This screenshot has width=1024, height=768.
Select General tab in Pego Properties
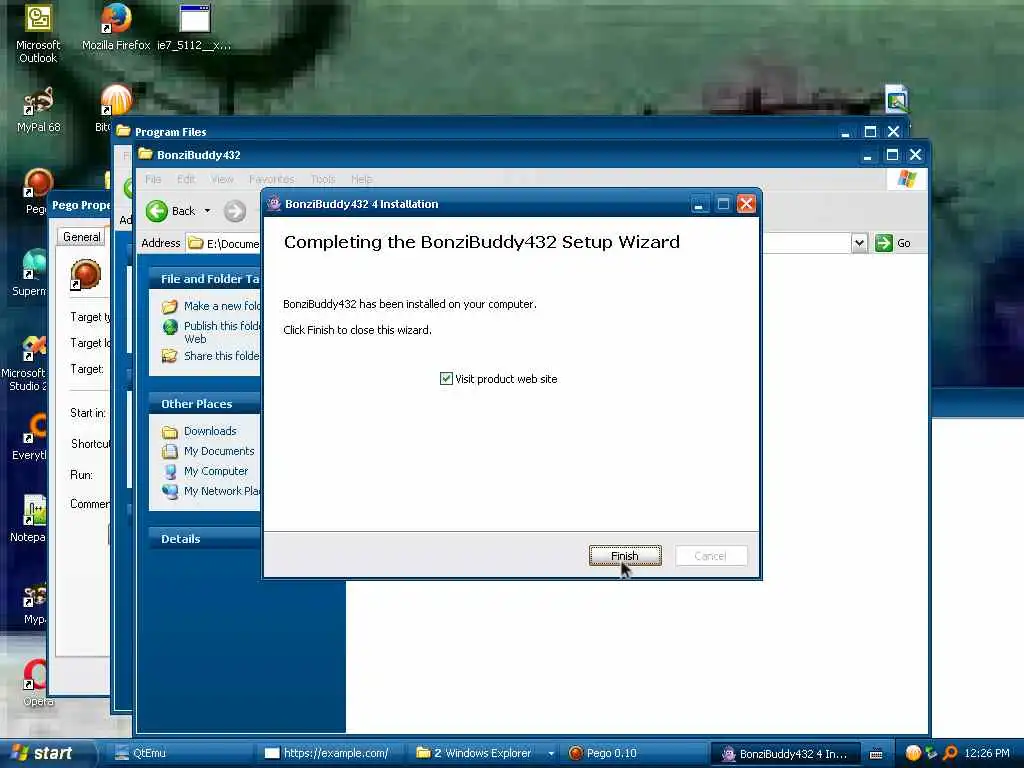coord(82,237)
